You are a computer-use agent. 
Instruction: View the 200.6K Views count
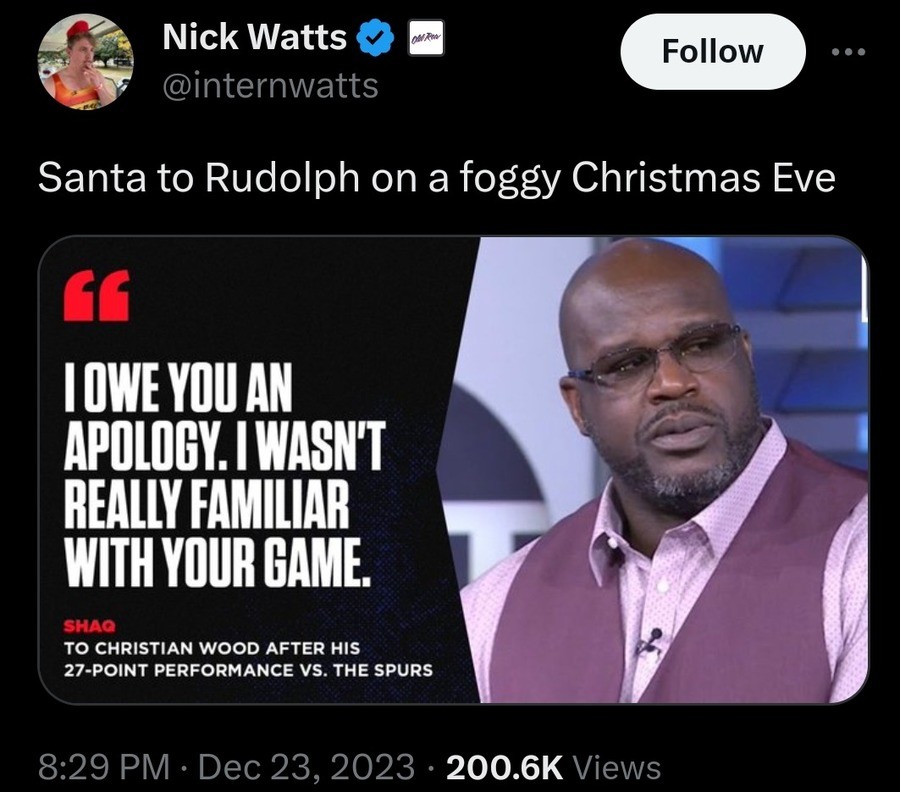553,768
